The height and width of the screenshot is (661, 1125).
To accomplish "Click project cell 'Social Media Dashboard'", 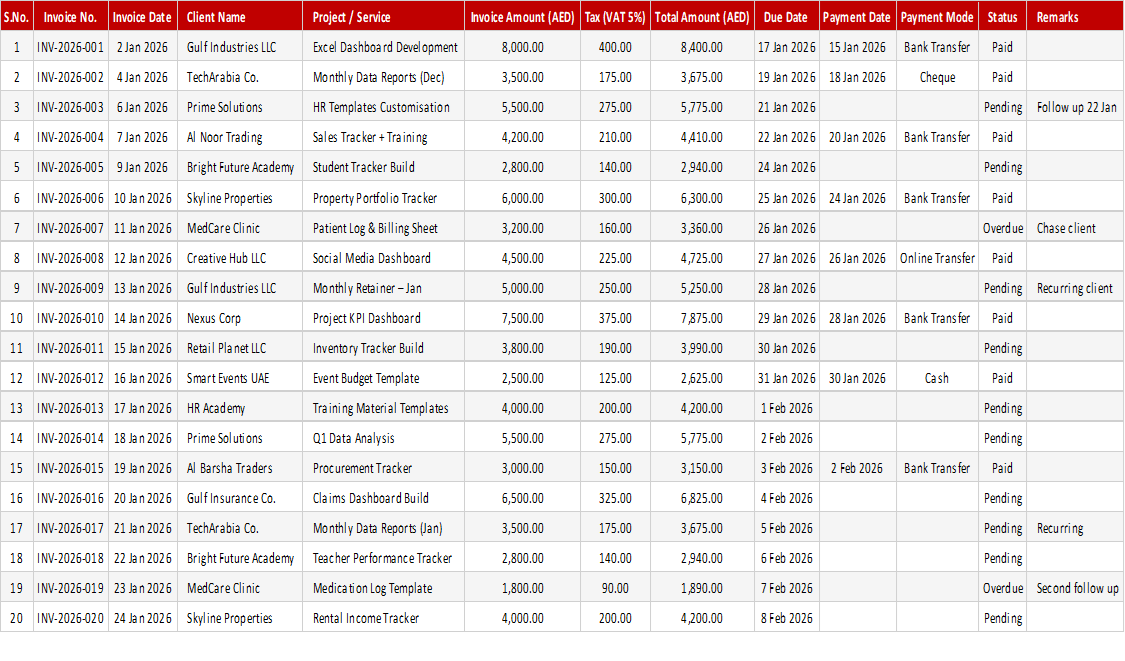I will (383, 258).
